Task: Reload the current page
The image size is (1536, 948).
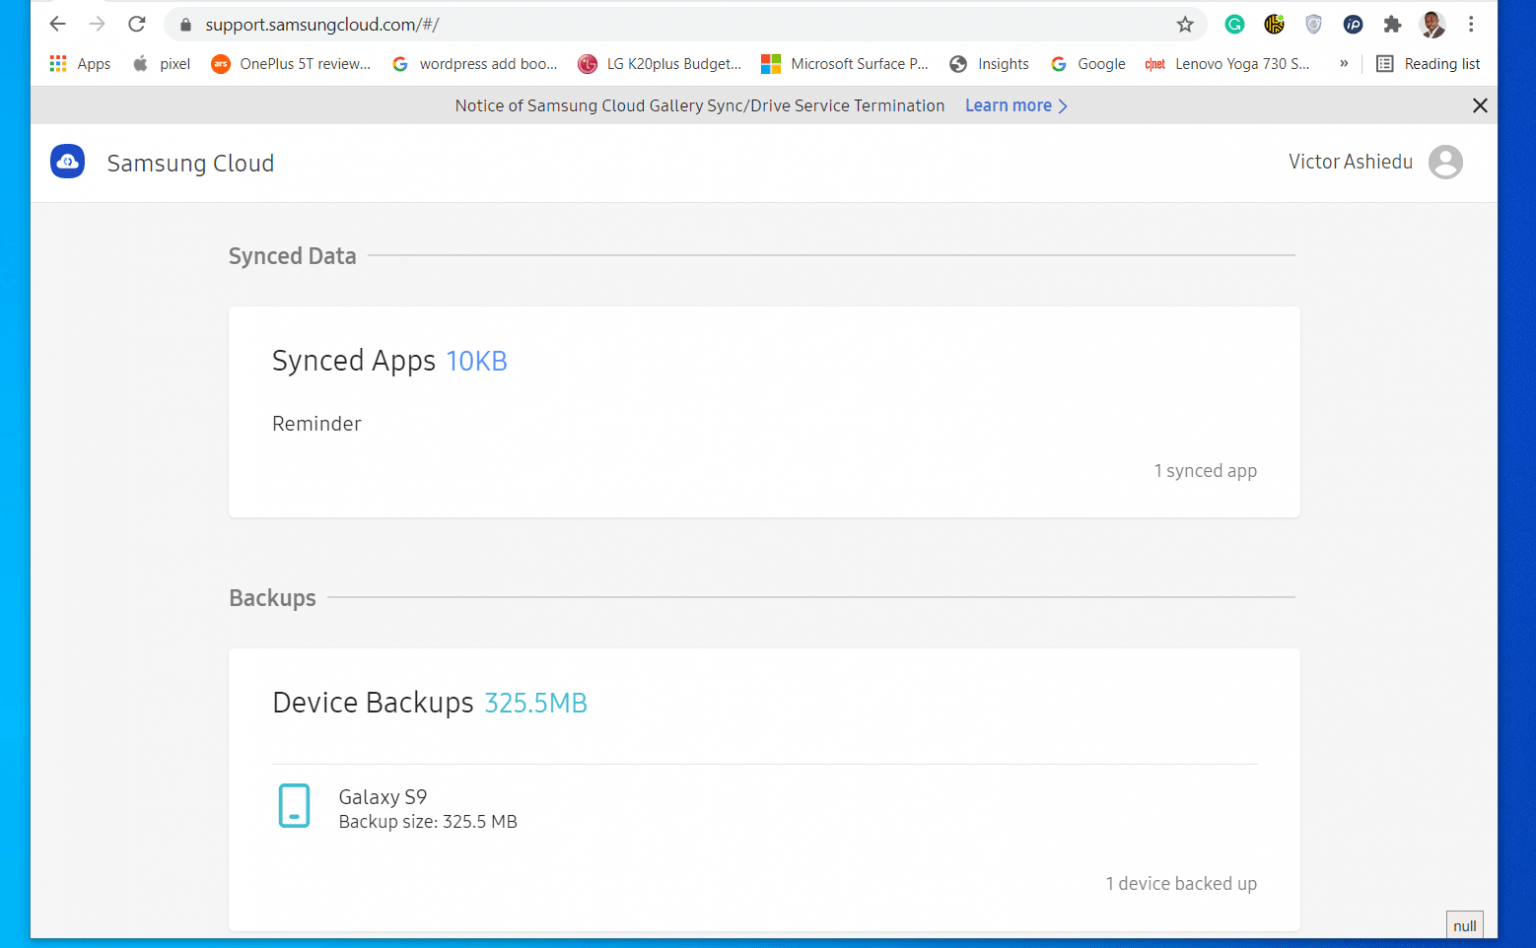Action: 137,24
